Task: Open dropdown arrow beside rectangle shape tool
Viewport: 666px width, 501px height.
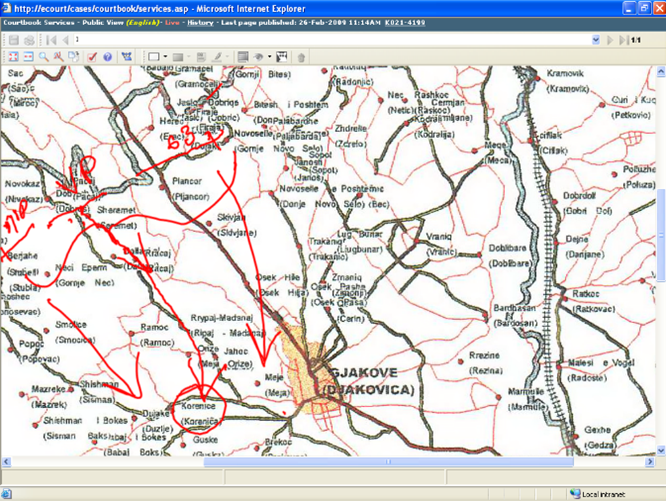Action: [x=165, y=57]
